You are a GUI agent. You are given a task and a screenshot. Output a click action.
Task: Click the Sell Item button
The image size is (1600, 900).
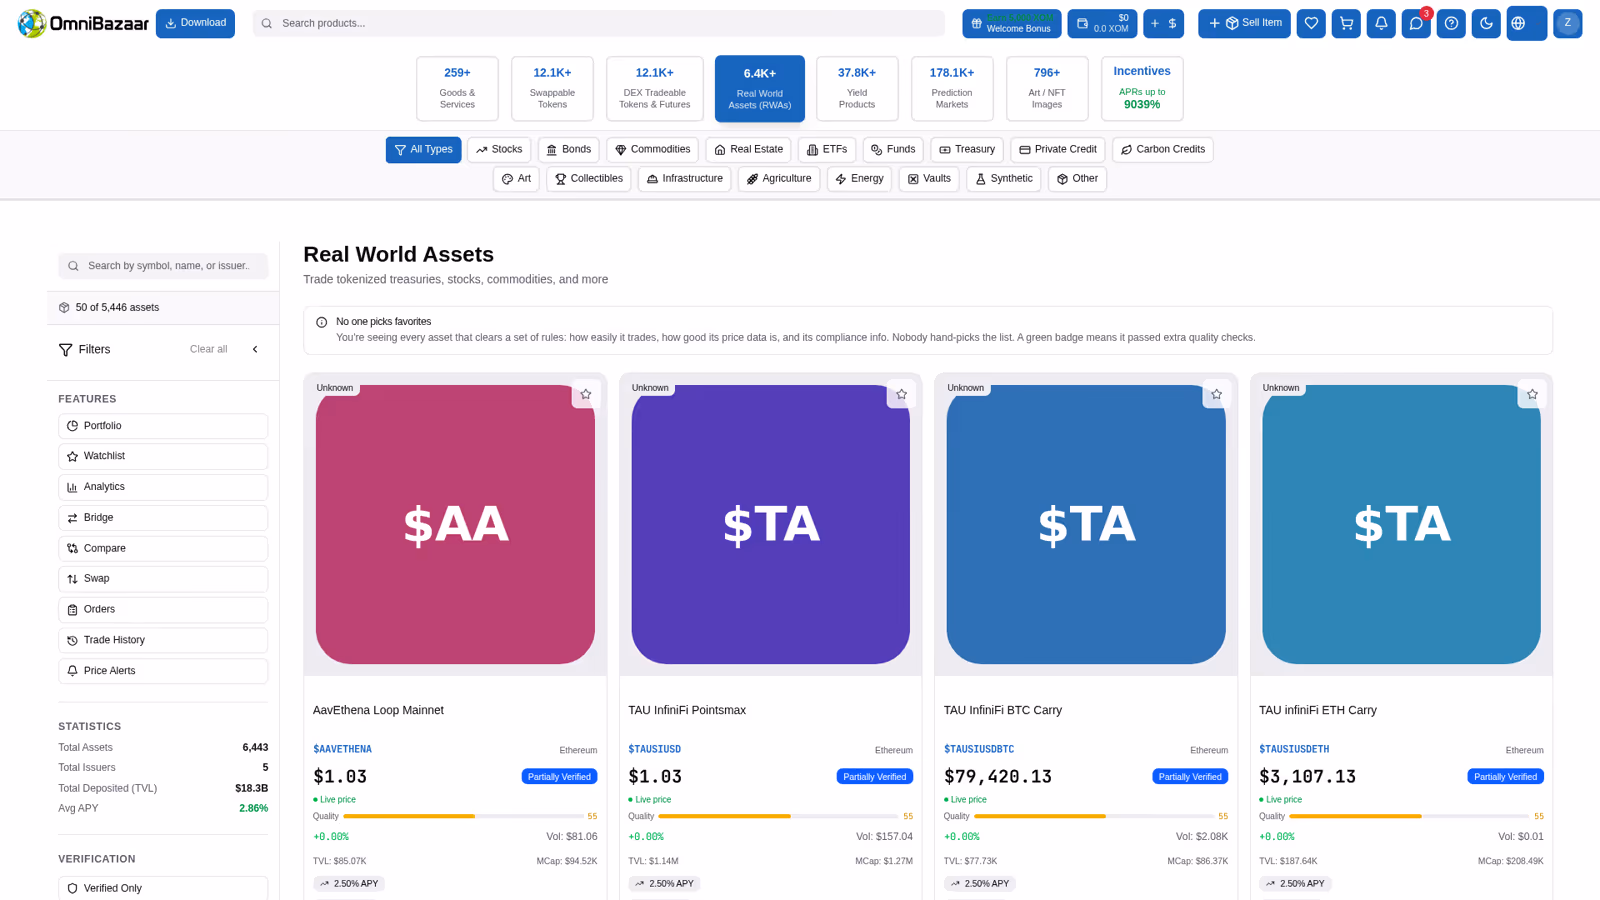point(1244,23)
